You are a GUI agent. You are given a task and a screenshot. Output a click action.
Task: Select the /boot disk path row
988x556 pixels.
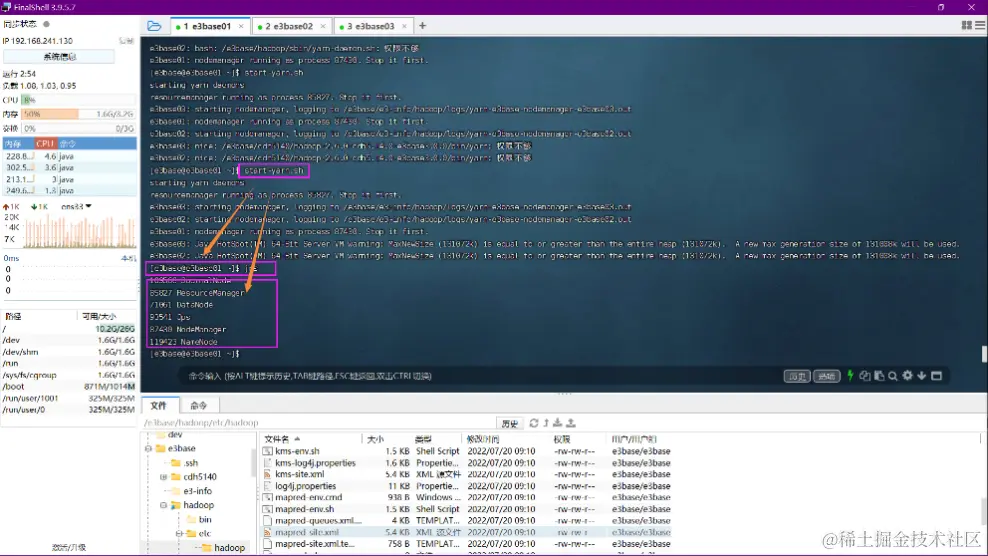69,386
